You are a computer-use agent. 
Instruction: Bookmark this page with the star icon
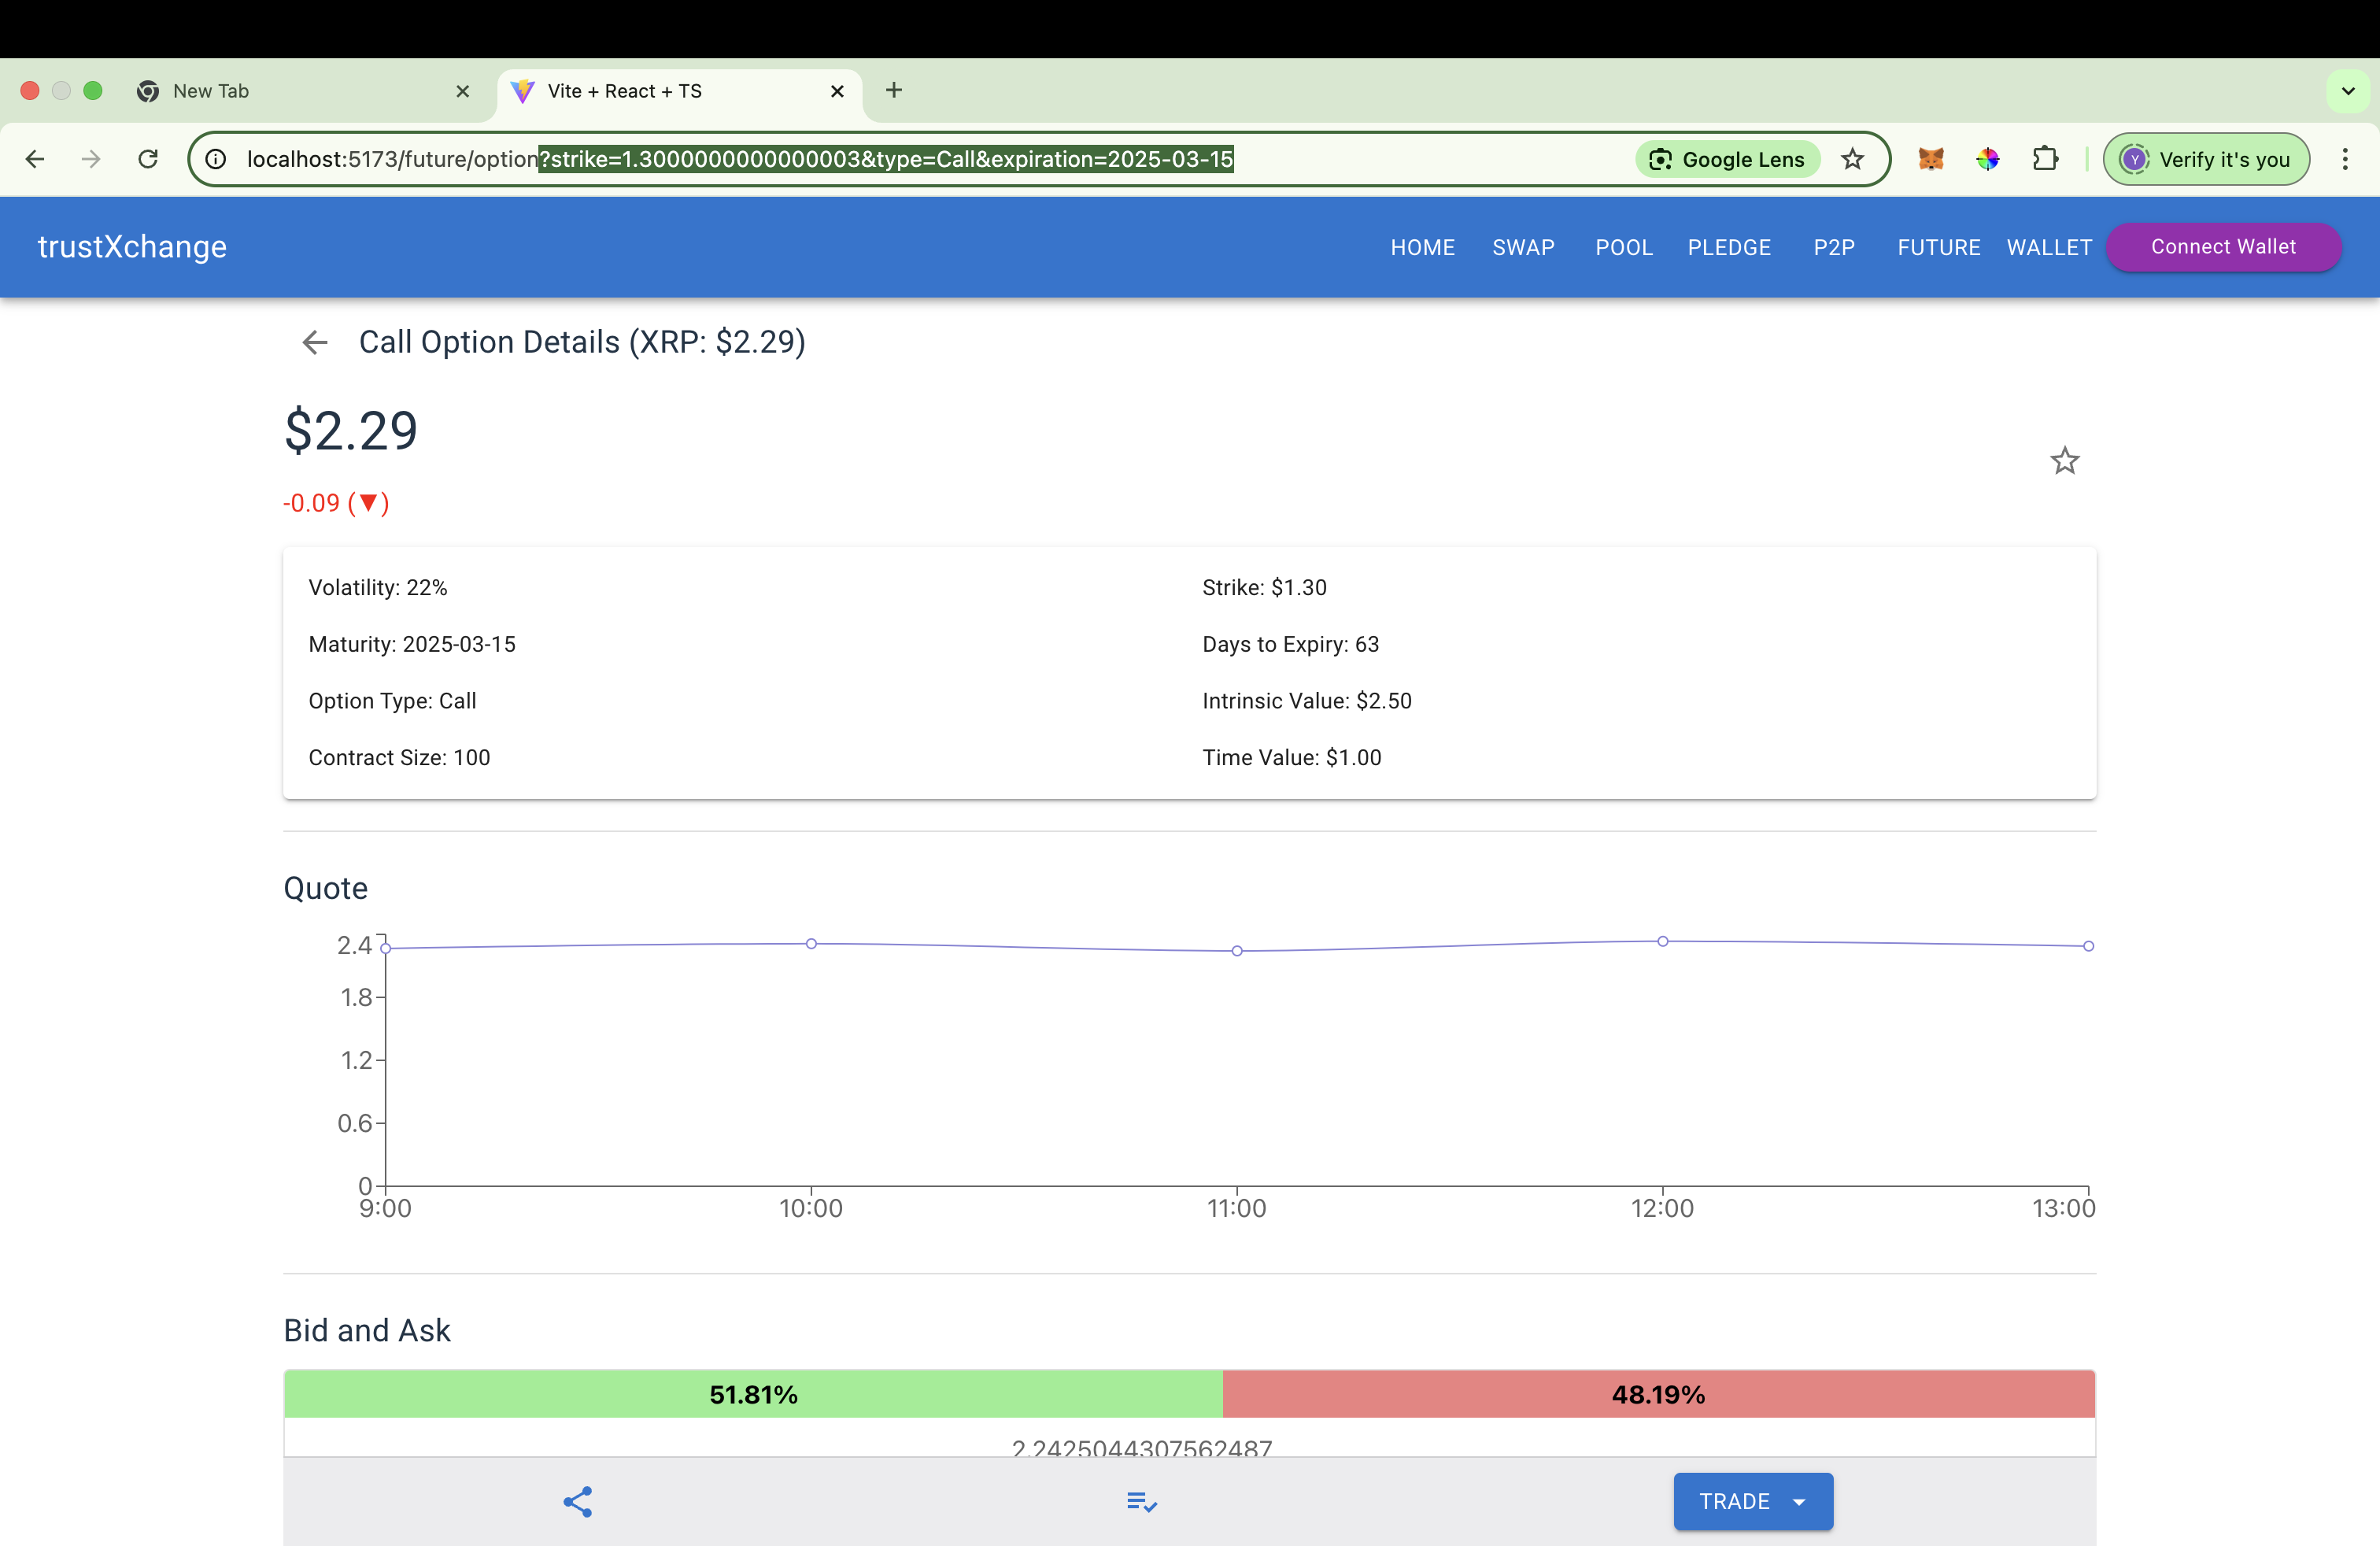(x=1852, y=159)
